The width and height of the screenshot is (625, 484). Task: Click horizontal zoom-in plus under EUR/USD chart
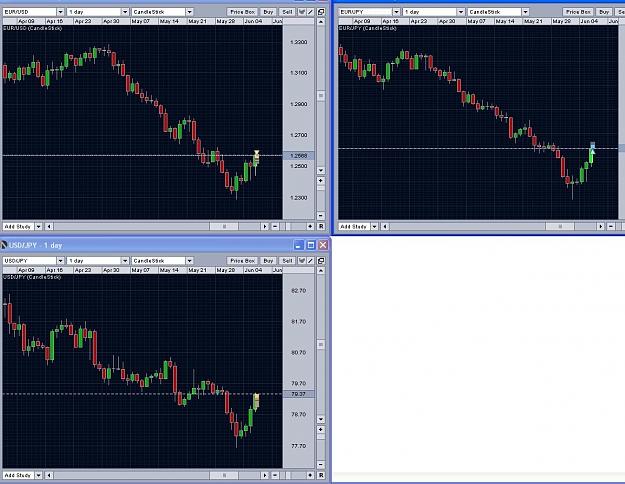pos(310,226)
